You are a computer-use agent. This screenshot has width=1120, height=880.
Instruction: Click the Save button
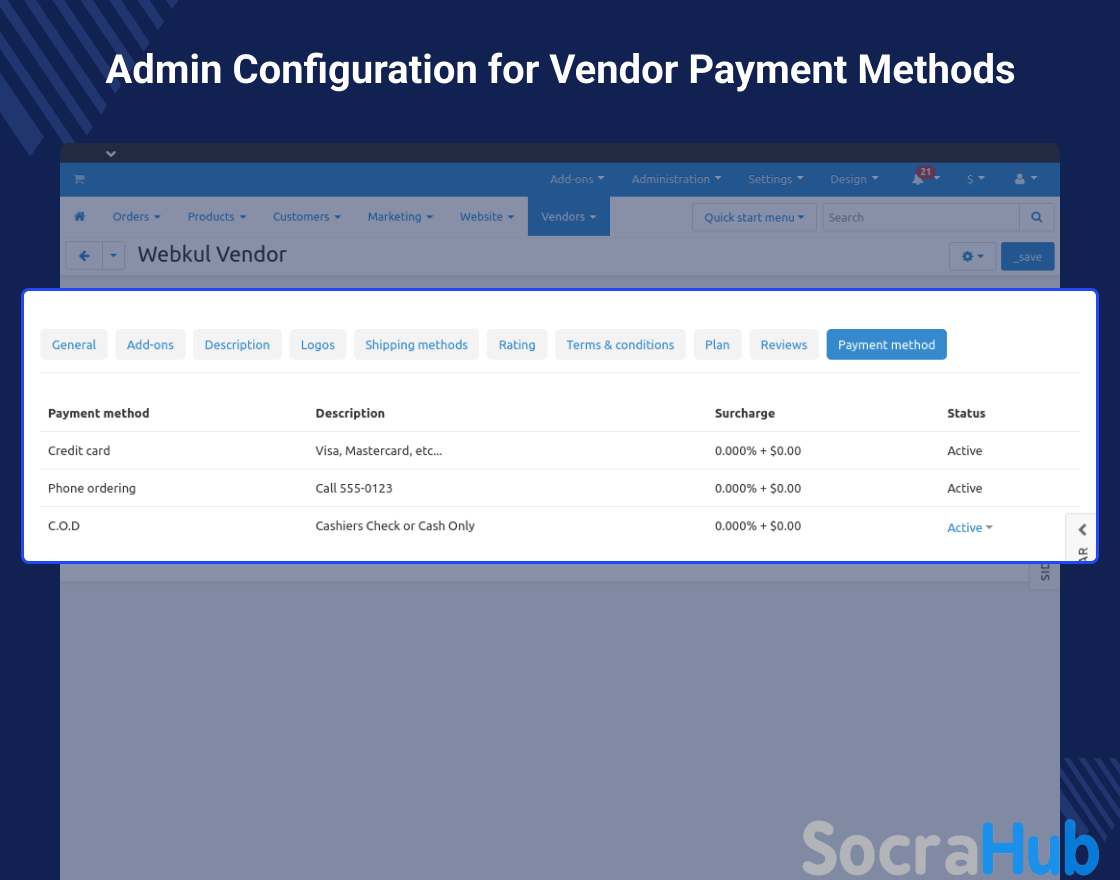pyautogui.click(x=1027, y=257)
